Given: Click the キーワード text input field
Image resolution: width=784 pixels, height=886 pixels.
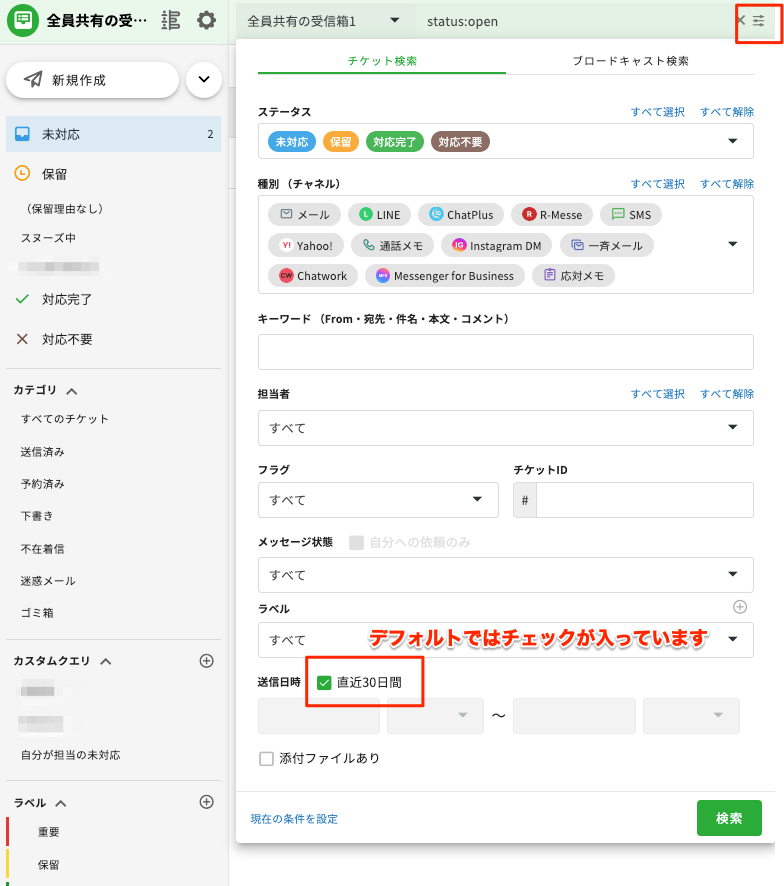Looking at the screenshot, I should (505, 352).
